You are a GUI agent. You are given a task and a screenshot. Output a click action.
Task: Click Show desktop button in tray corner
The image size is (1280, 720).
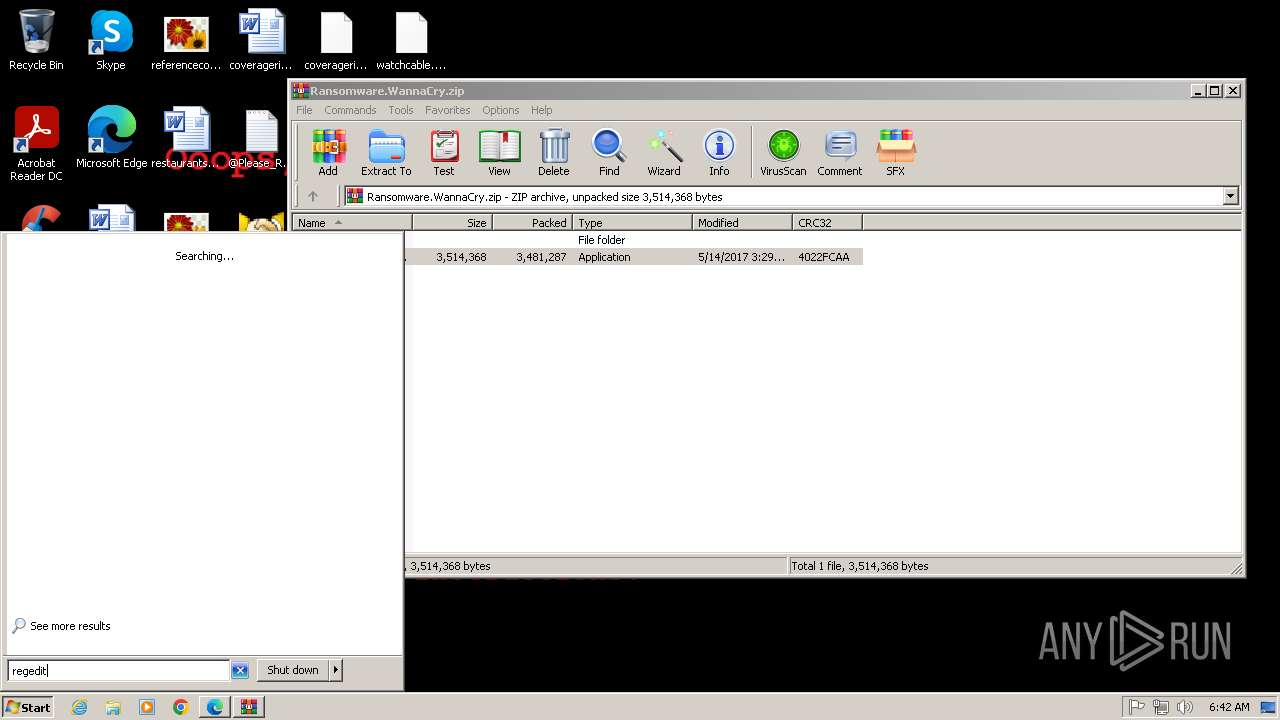point(1268,707)
